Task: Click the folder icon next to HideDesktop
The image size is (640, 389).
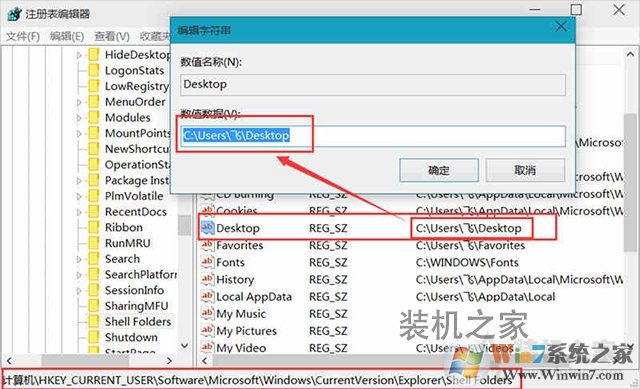Action: point(94,55)
